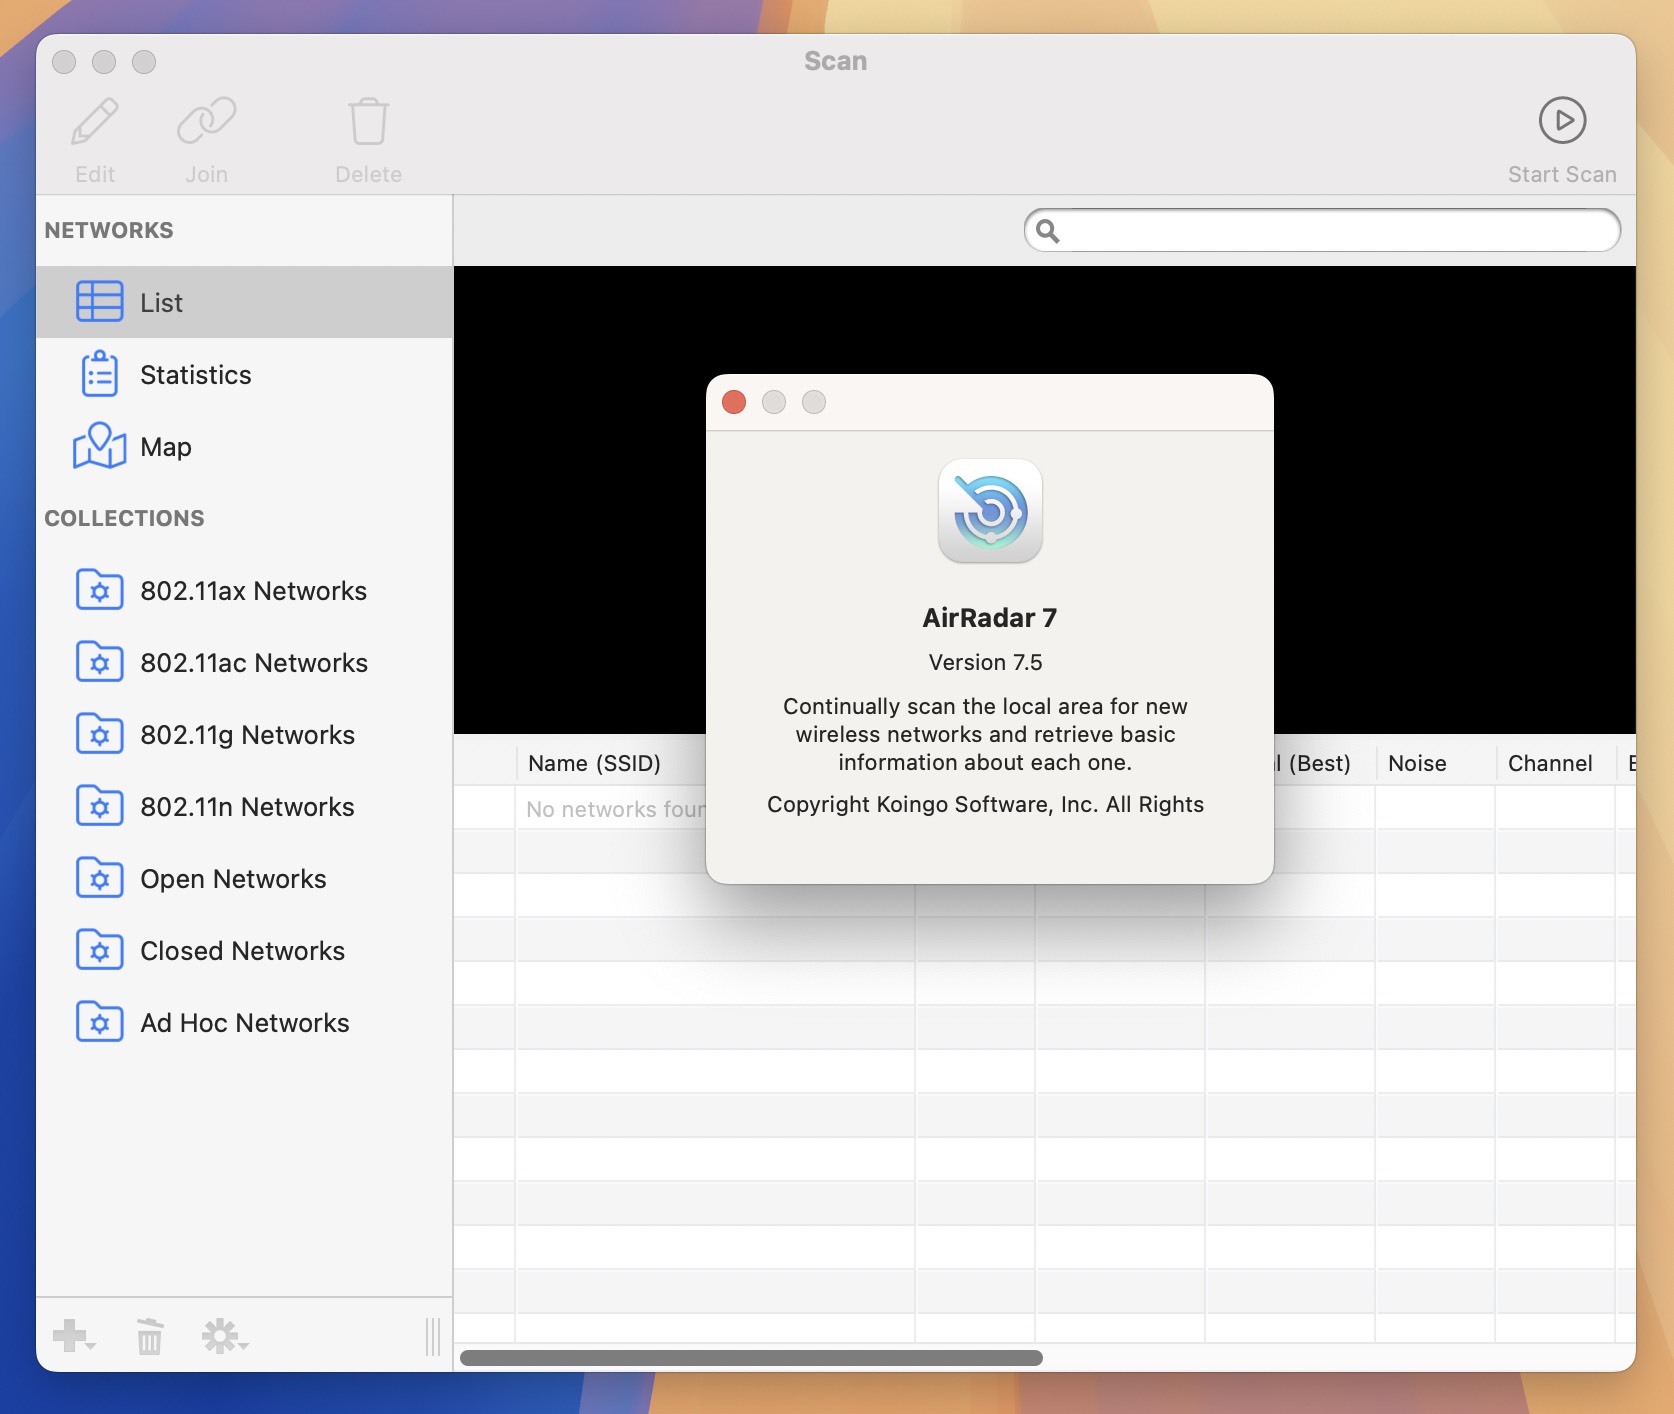Click the Koingo Software copyright text
This screenshot has height=1414, width=1674.
point(985,804)
